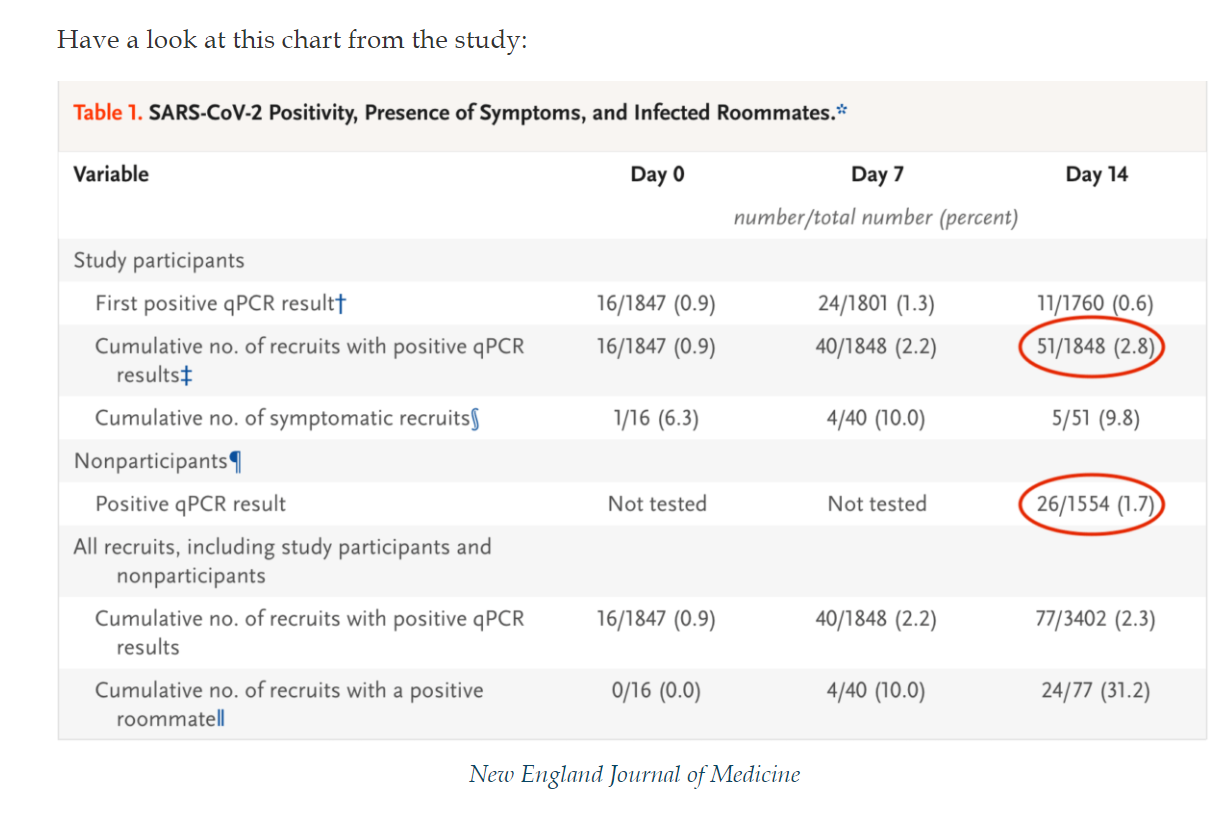Click the red-circled 26/1554 (1.7) value
This screenshot has width=1215, height=815.
click(x=1092, y=503)
